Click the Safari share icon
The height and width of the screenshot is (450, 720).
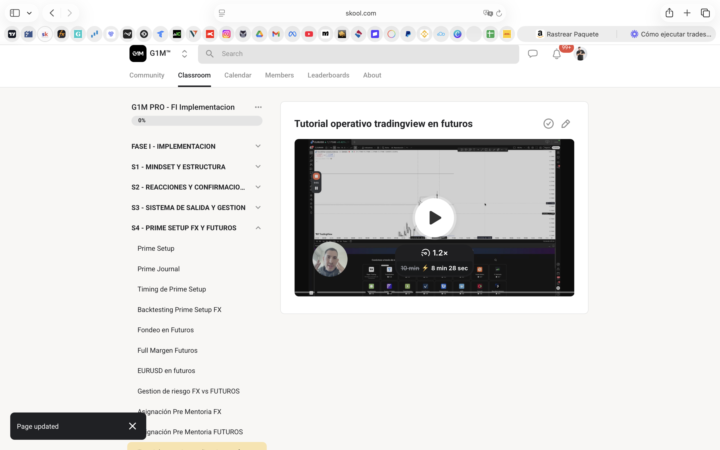pyautogui.click(x=669, y=13)
